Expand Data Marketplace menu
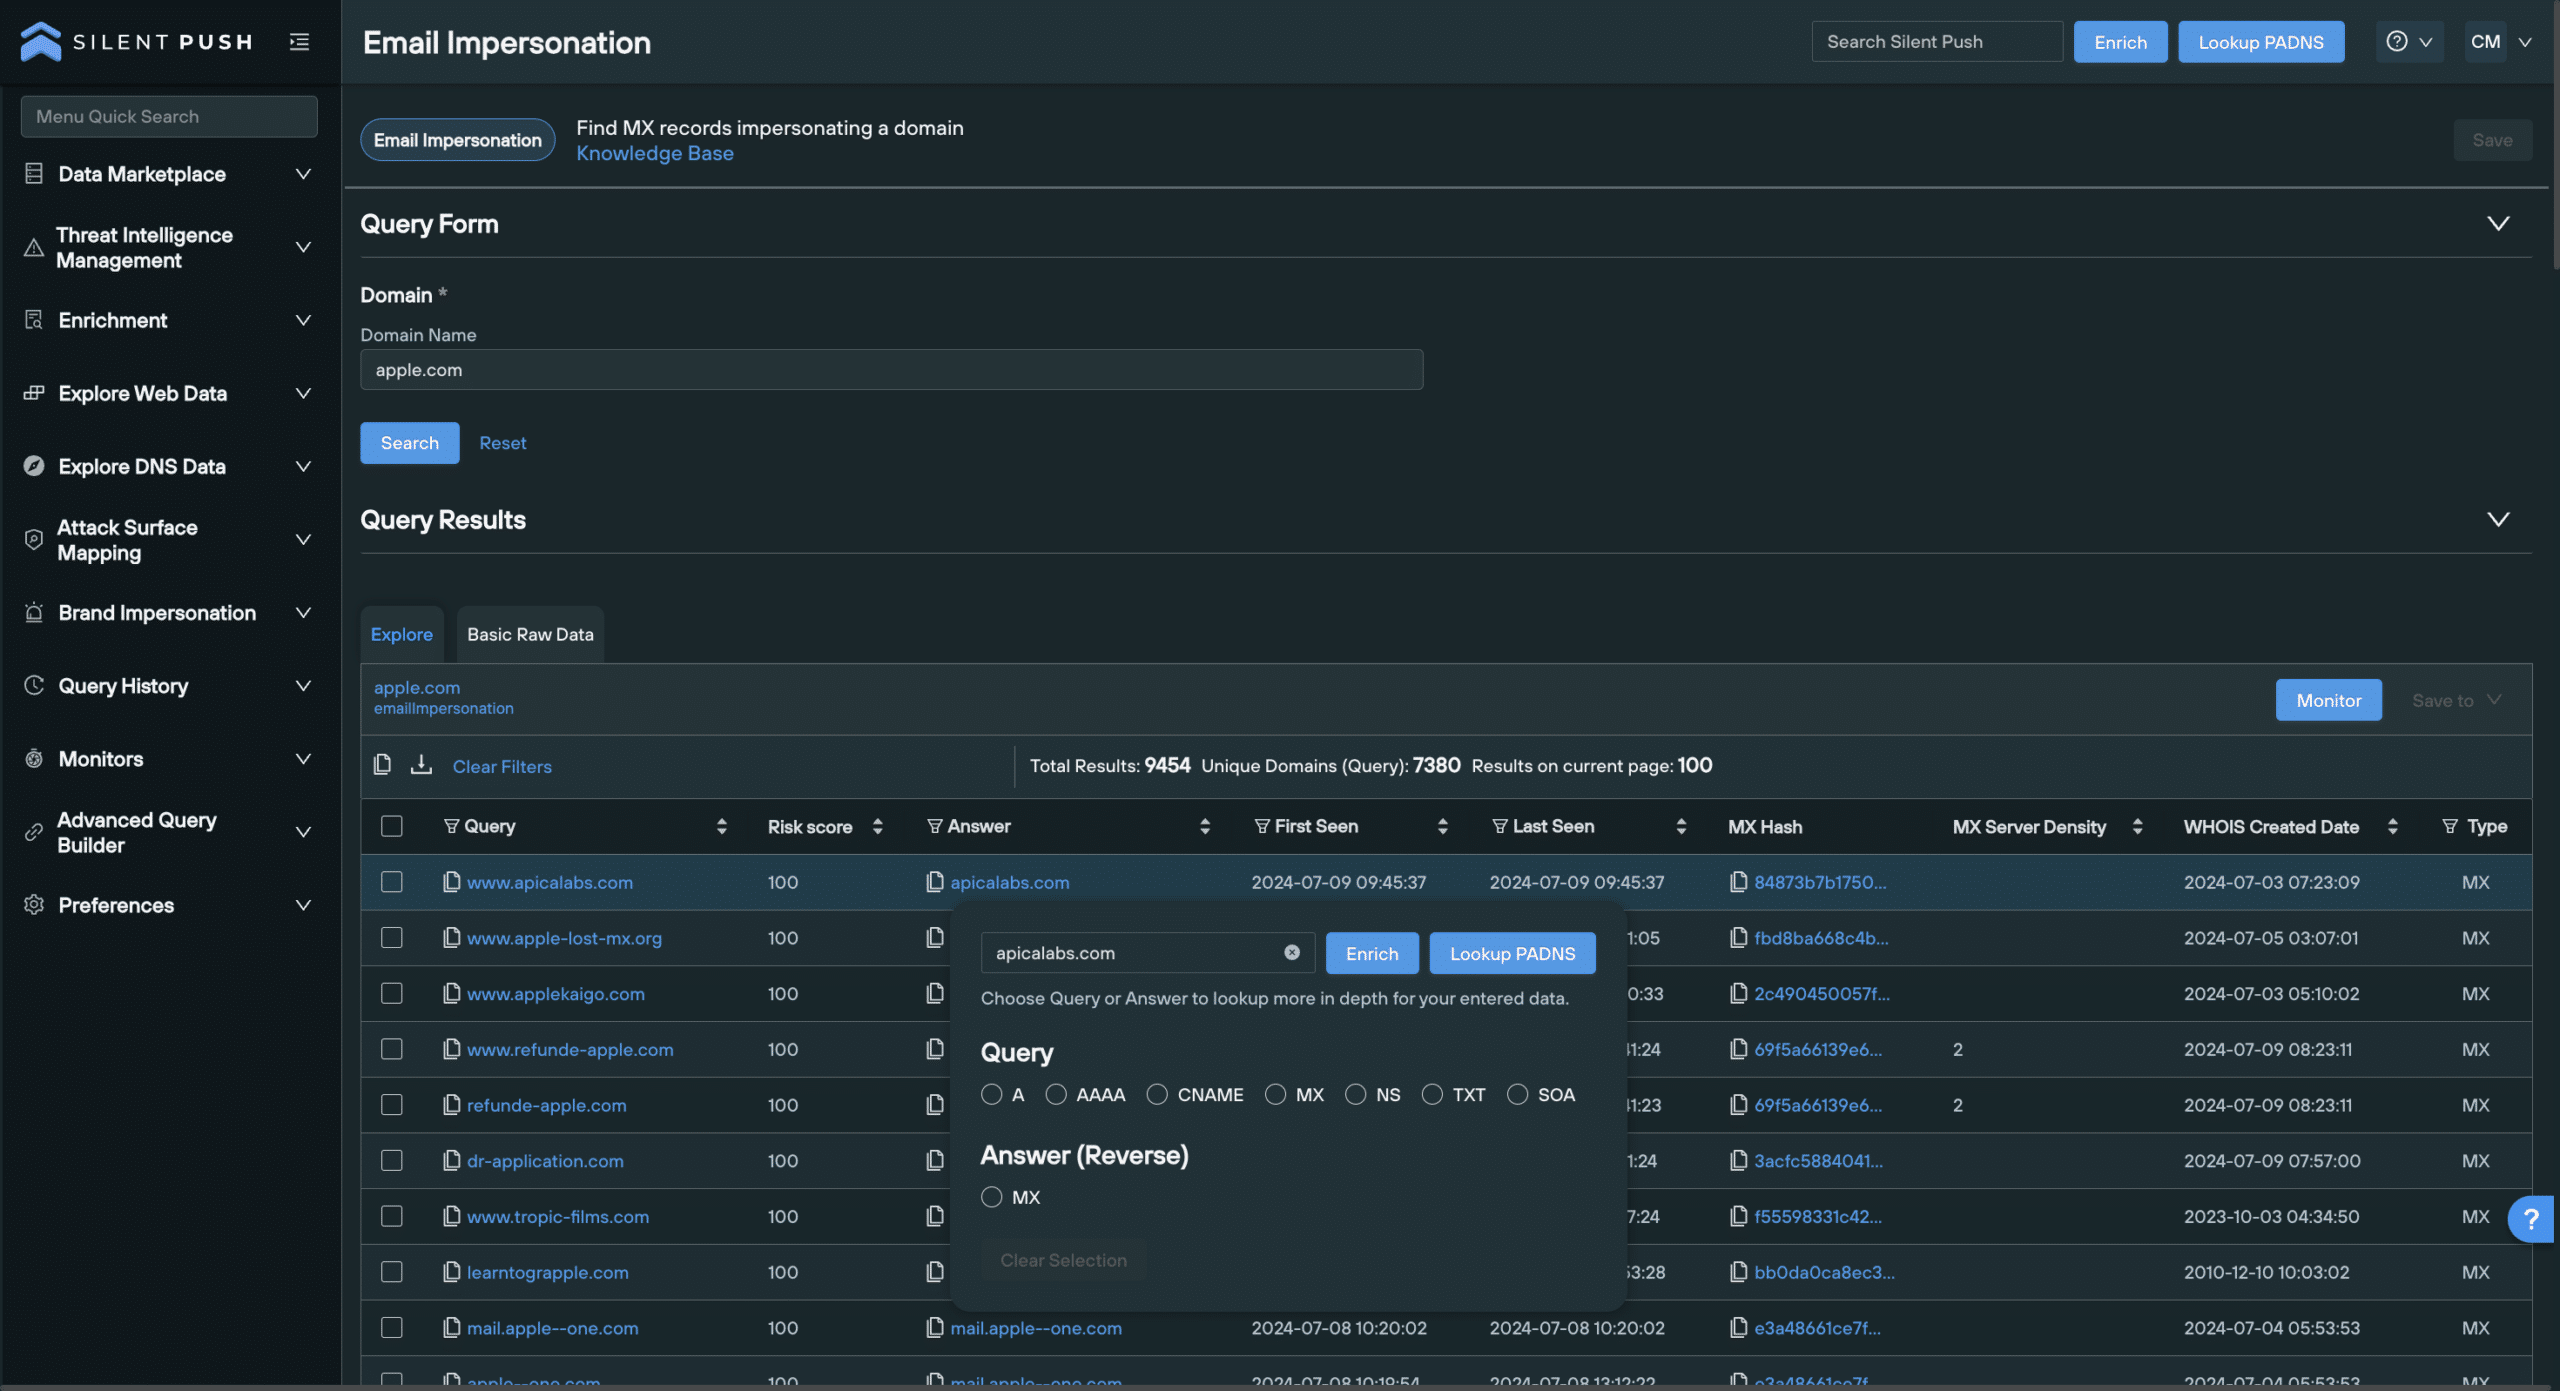Viewport: 2560px width, 1391px height. 168,174
